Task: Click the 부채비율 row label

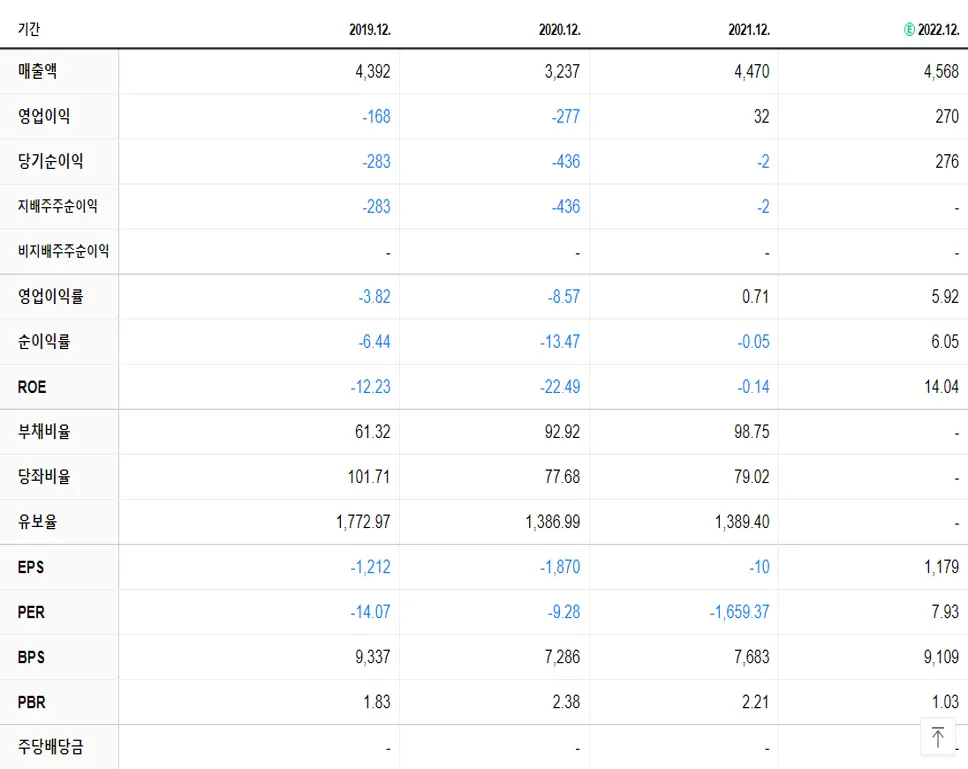Action: click(x=44, y=431)
